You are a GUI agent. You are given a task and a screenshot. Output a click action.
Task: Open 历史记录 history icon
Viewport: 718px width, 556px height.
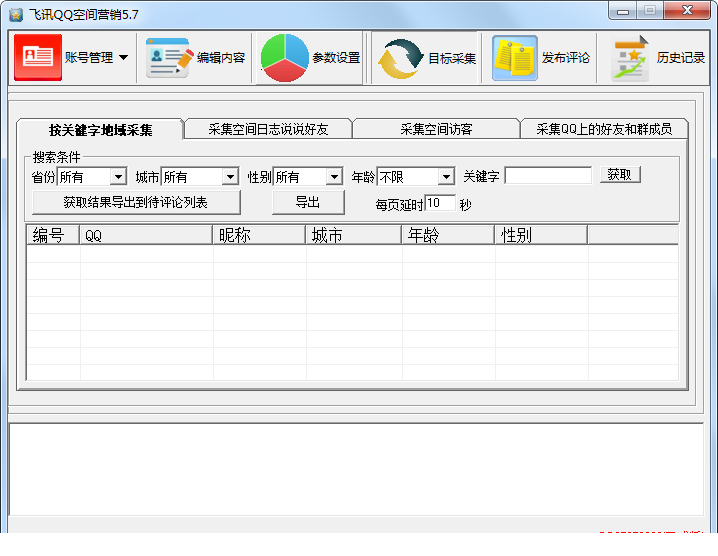point(630,58)
